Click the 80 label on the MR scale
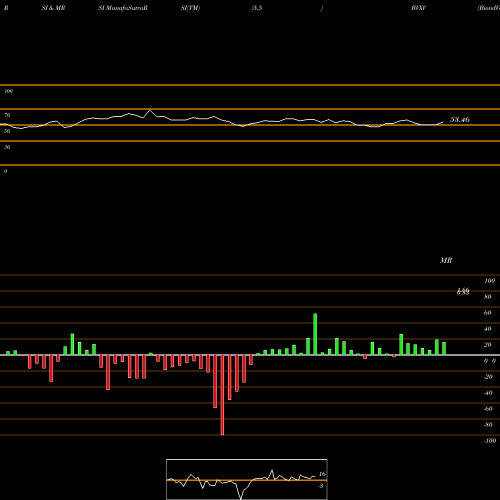This screenshot has height=500, width=500. click(x=488, y=297)
